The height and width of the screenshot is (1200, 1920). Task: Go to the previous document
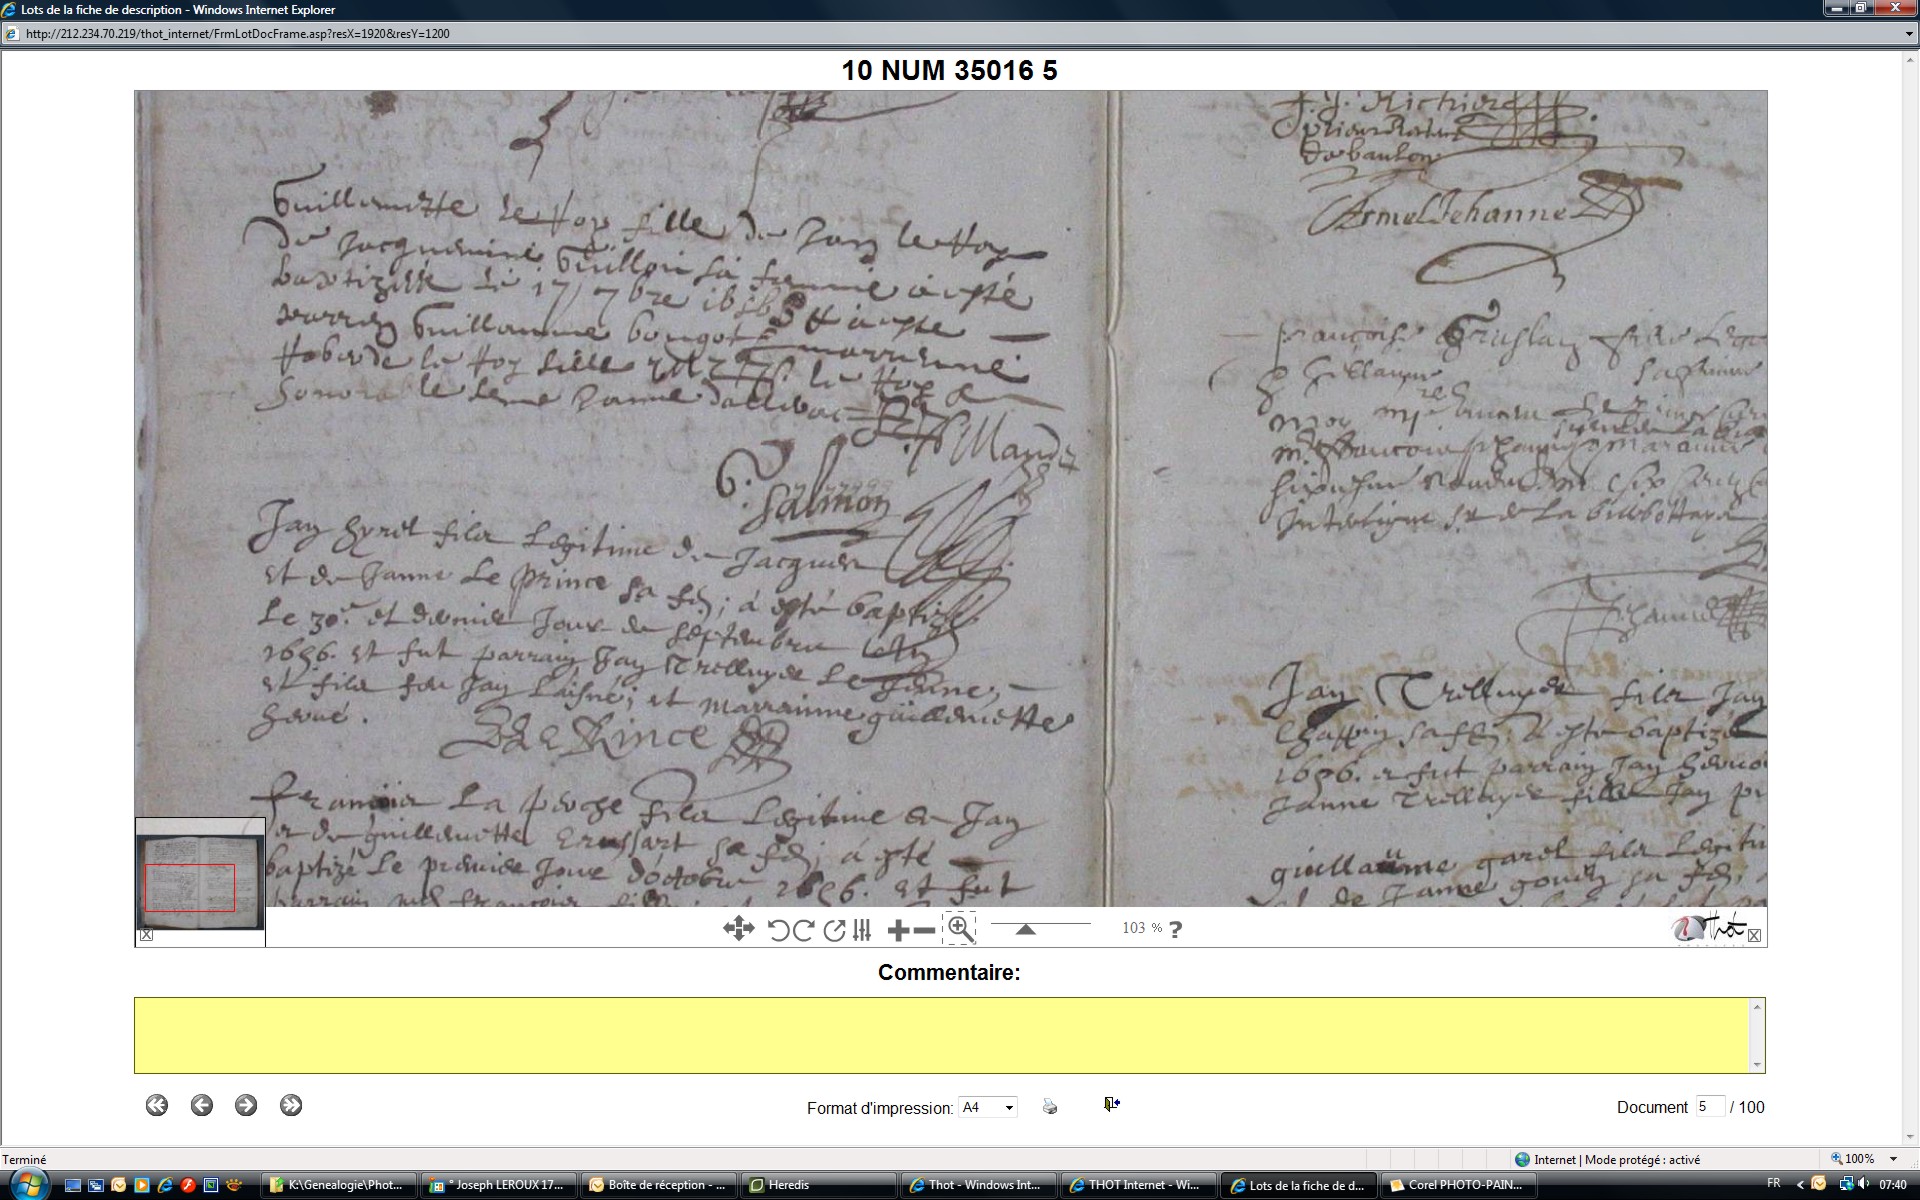[202, 1105]
